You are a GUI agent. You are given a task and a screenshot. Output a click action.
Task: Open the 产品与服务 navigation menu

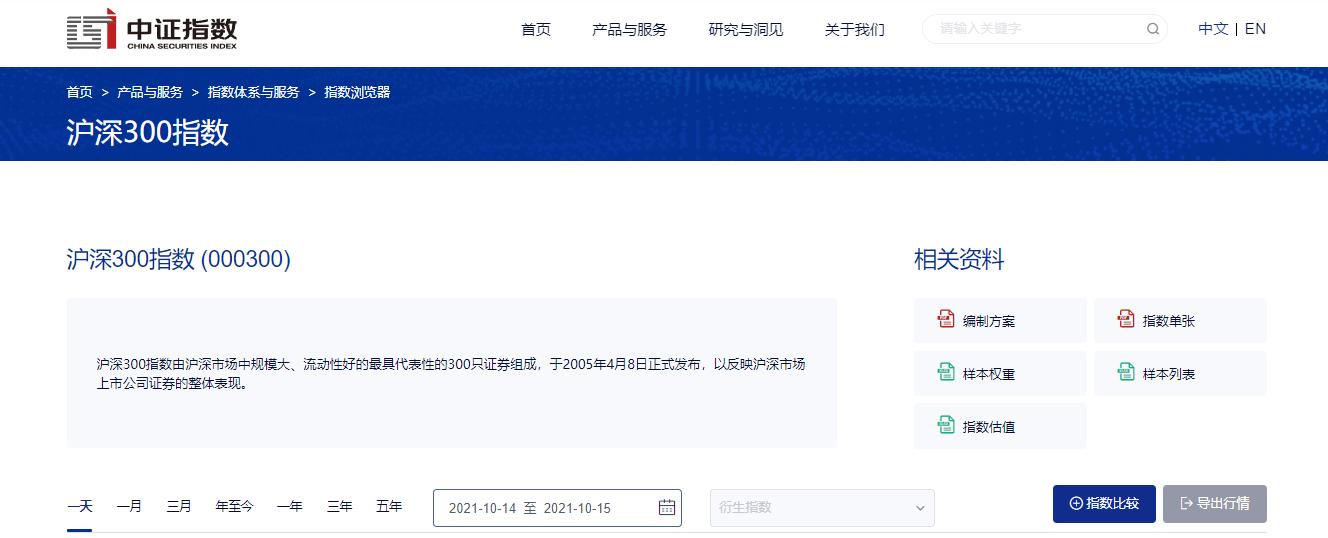tap(629, 29)
